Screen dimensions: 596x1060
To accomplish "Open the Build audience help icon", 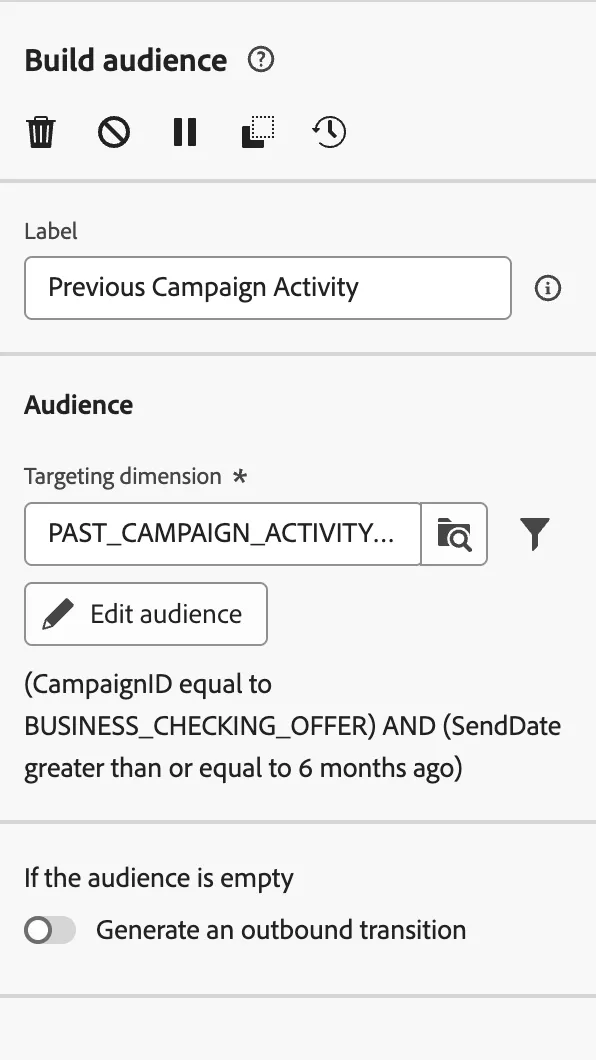I will 261,60.
